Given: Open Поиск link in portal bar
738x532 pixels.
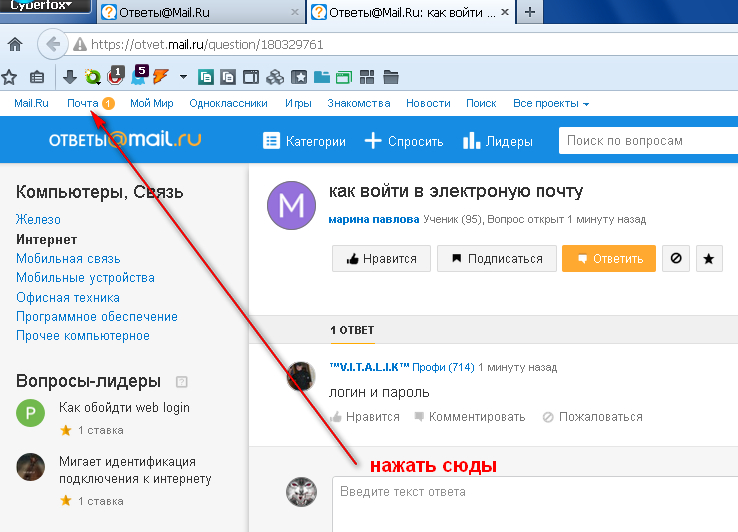Looking at the screenshot, I should (x=481, y=103).
